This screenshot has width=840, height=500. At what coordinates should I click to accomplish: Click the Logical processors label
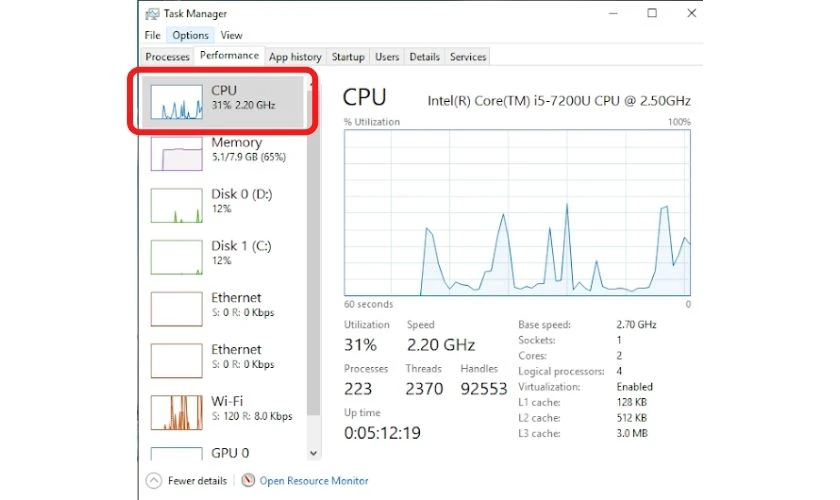point(561,371)
